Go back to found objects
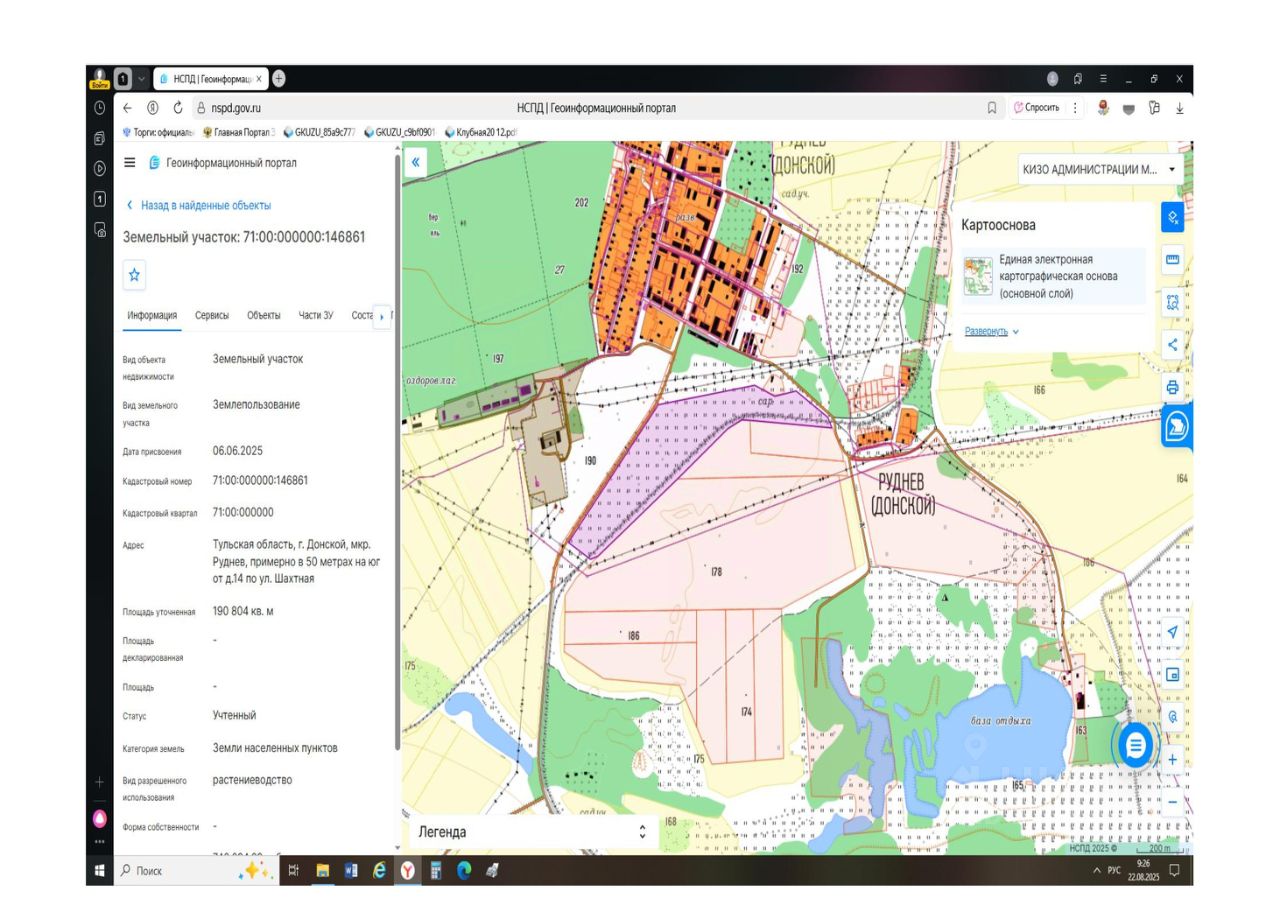Screen dimensions: 1280x905 coord(198,205)
